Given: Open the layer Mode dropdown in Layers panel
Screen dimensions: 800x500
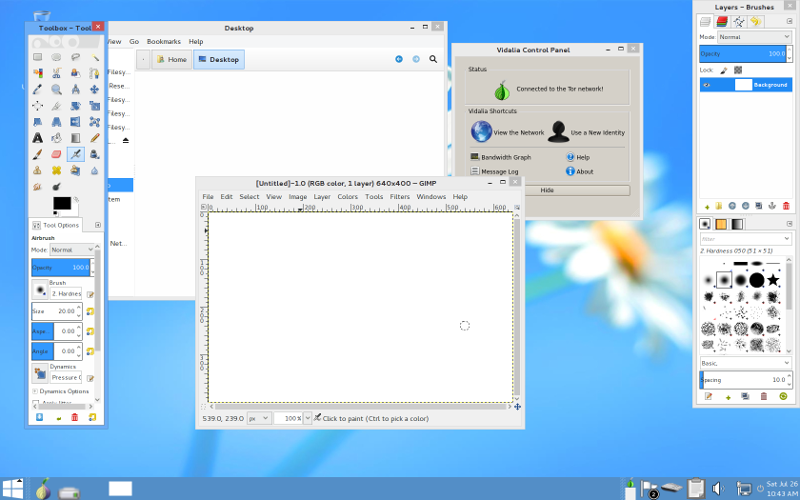Looking at the screenshot, I should pos(753,36).
